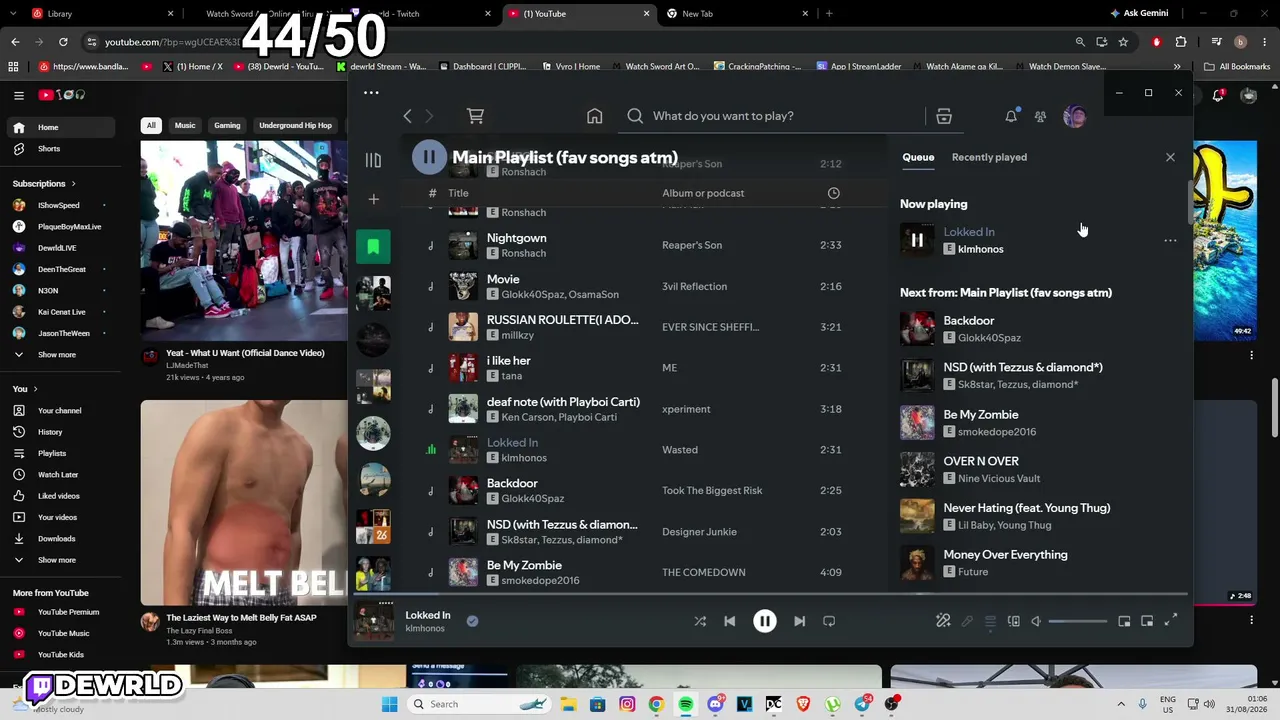Image resolution: width=1280 pixels, height=720 pixels.
Task: Collapse Your Library sidebar in Spotify
Action: point(373,160)
